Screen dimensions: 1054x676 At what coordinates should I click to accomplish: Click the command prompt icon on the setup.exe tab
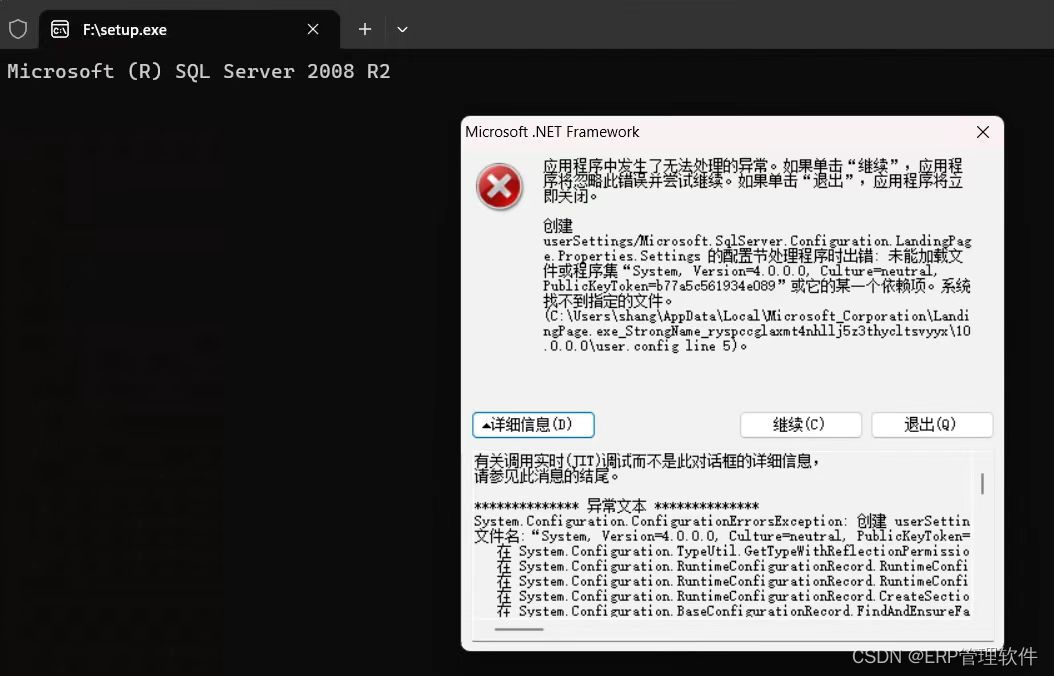[62, 29]
